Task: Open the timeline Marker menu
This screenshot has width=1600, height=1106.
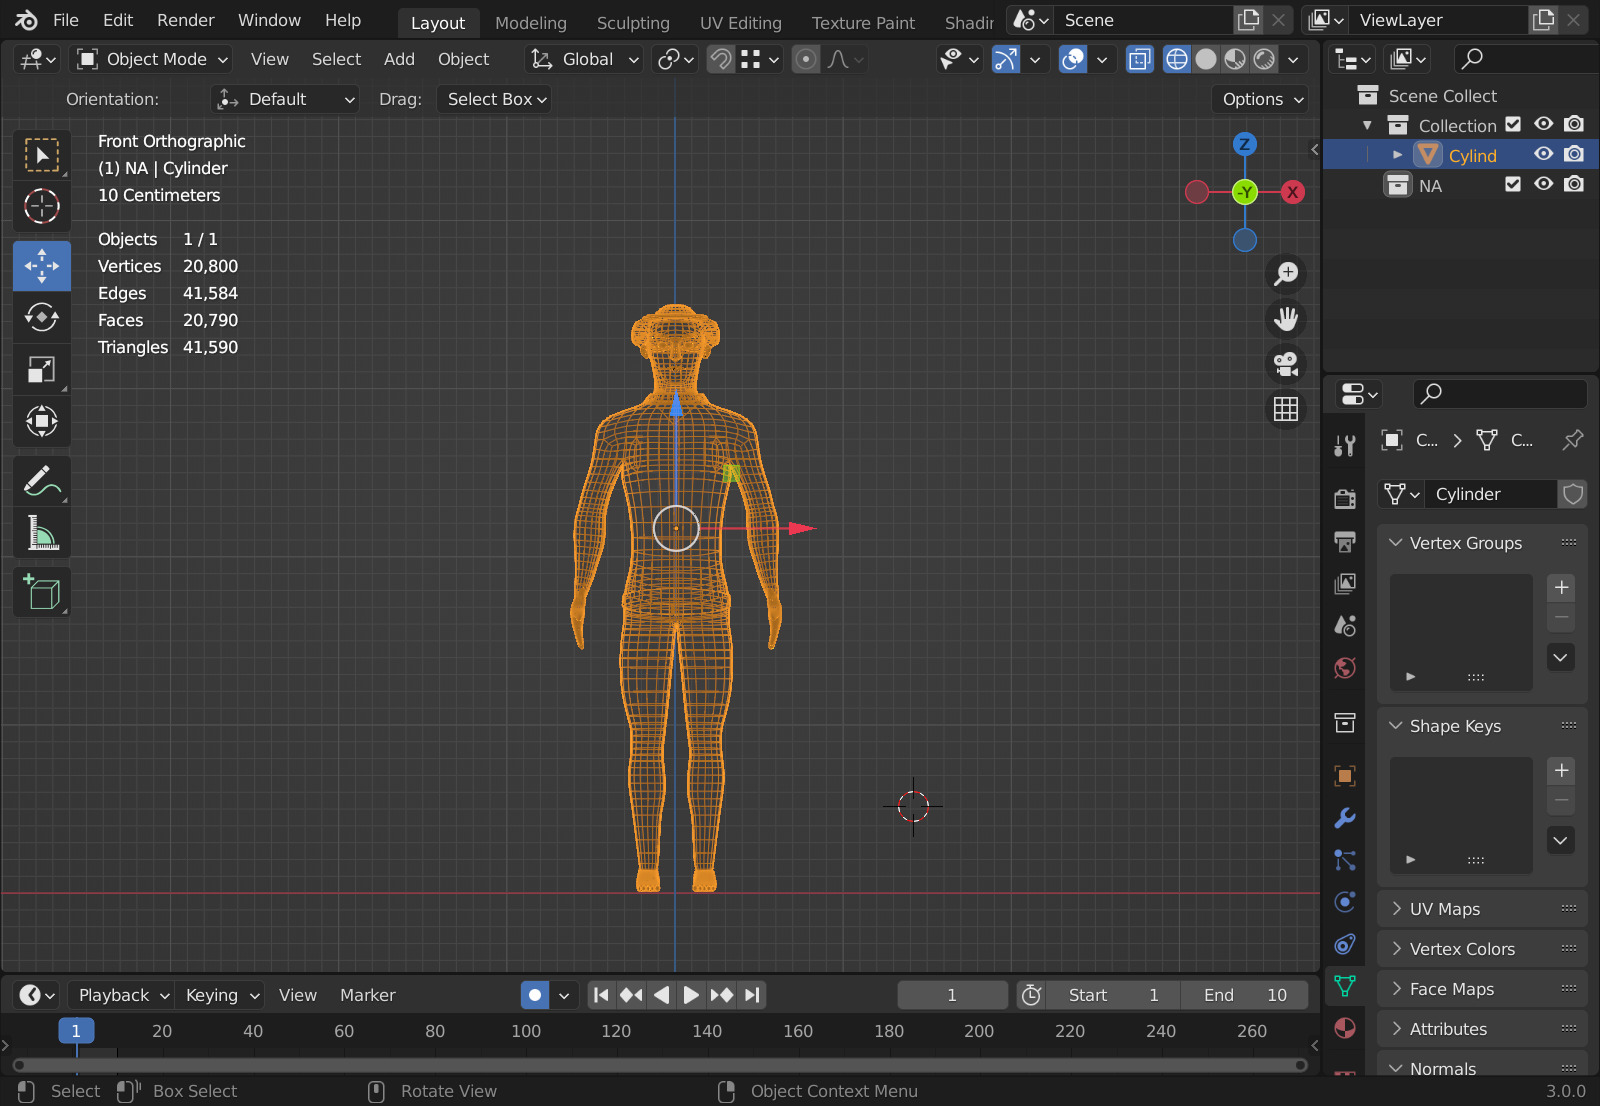Action: click(x=367, y=995)
